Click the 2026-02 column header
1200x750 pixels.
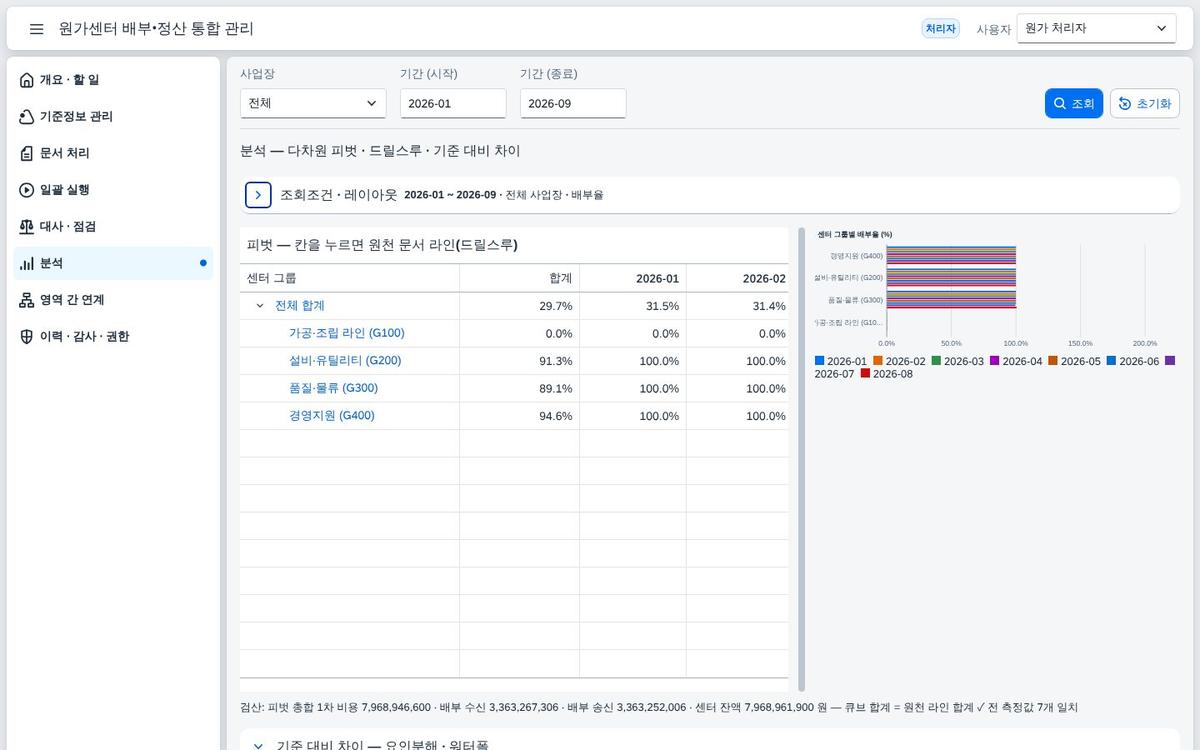point(739,278)
